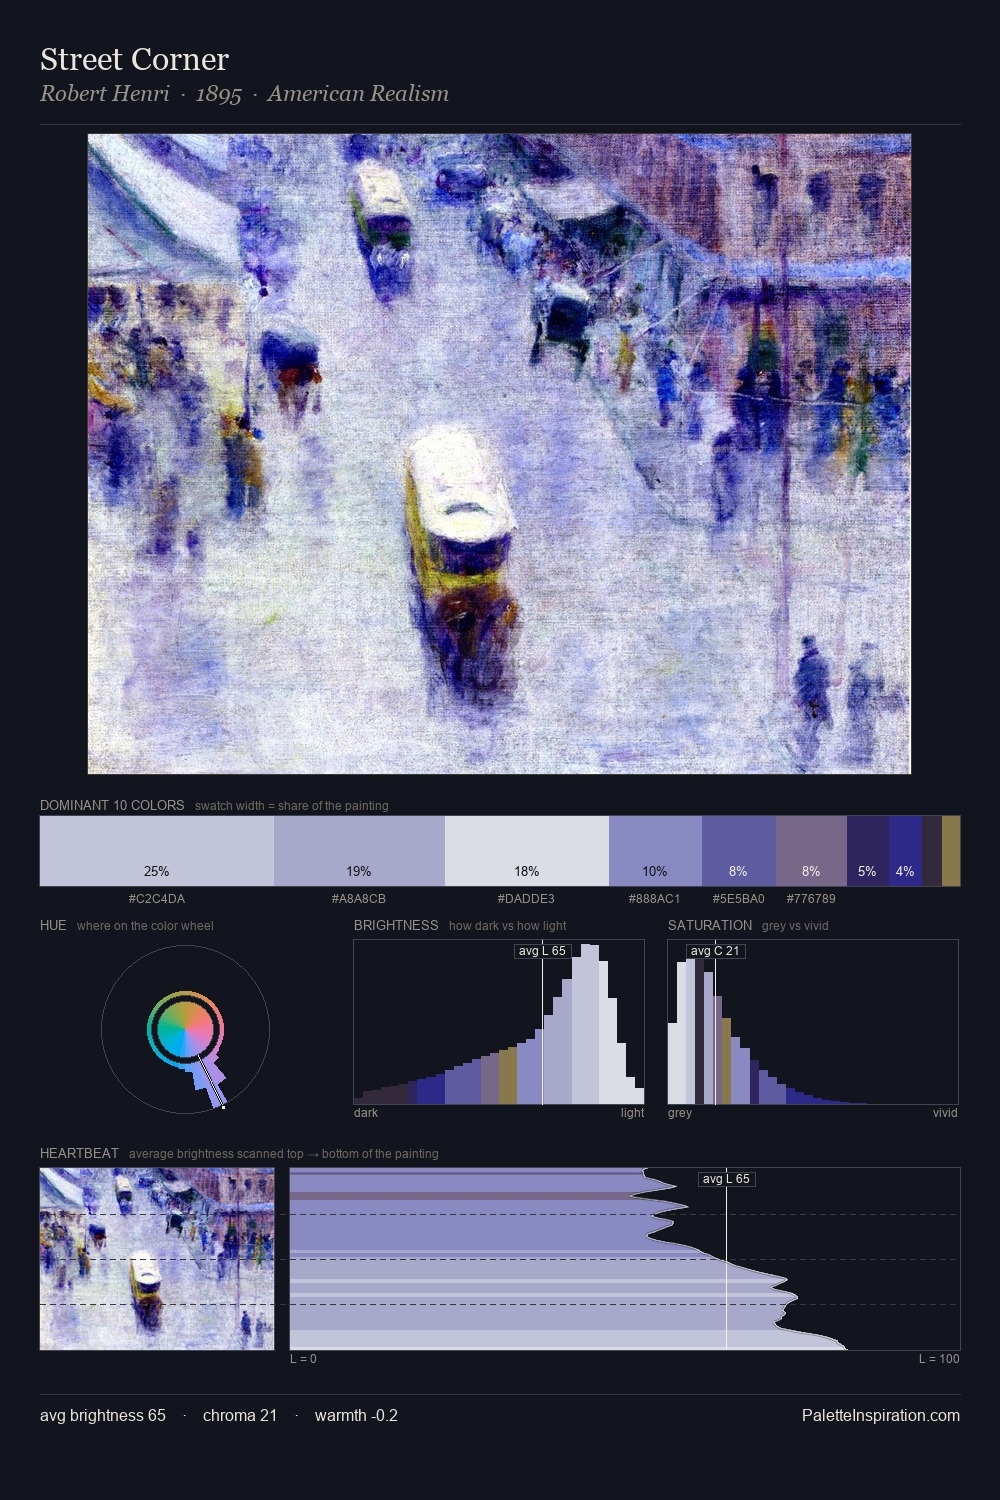
Task: Click the HEARTBEAT section heading
Action: [79, 1153]
